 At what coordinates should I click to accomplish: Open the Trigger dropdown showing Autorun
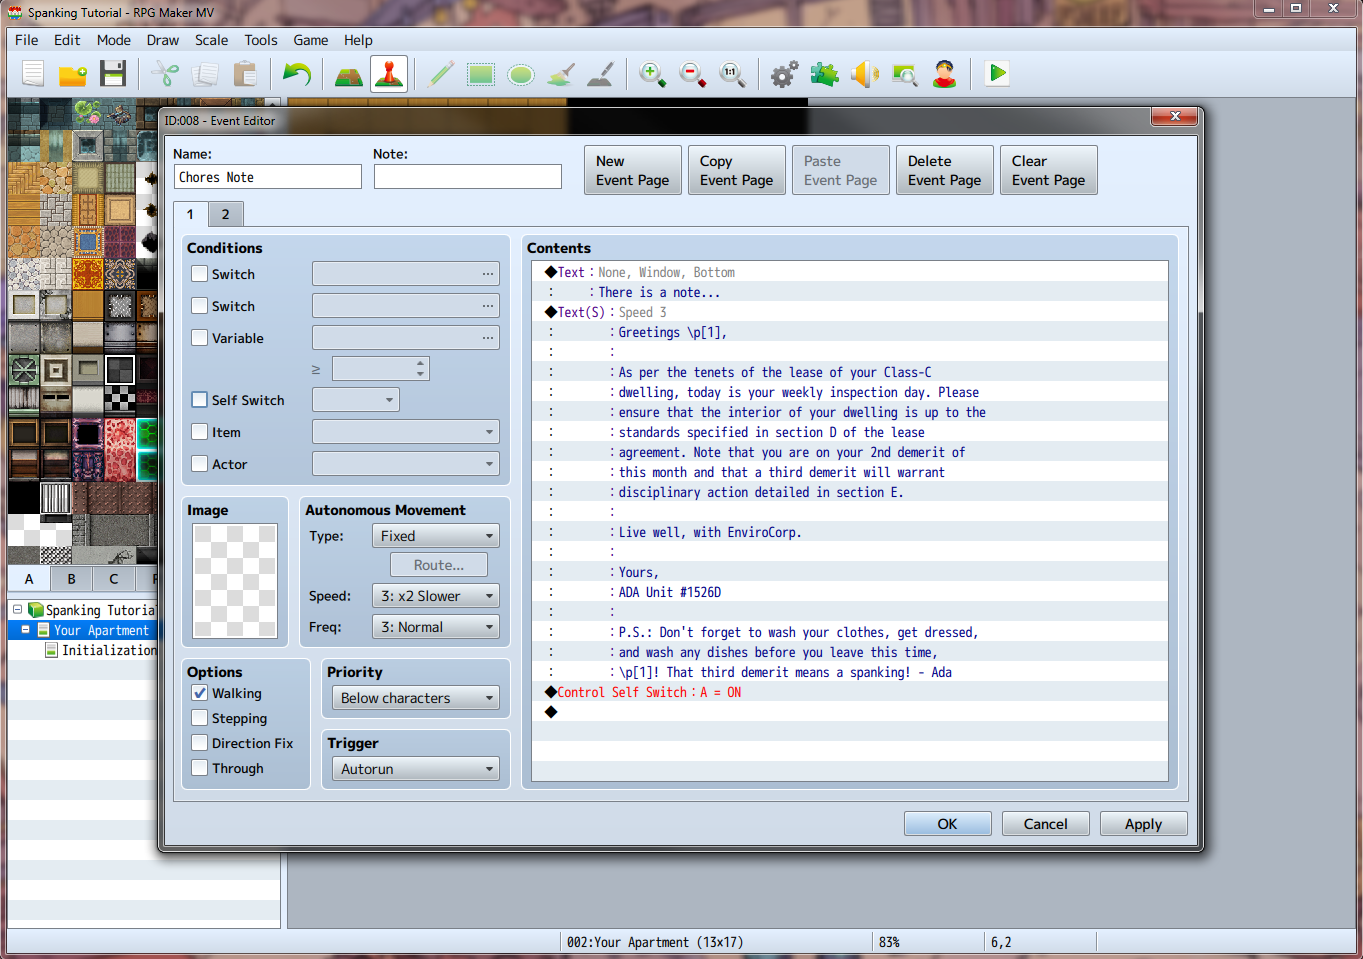(x=416, y=769)
